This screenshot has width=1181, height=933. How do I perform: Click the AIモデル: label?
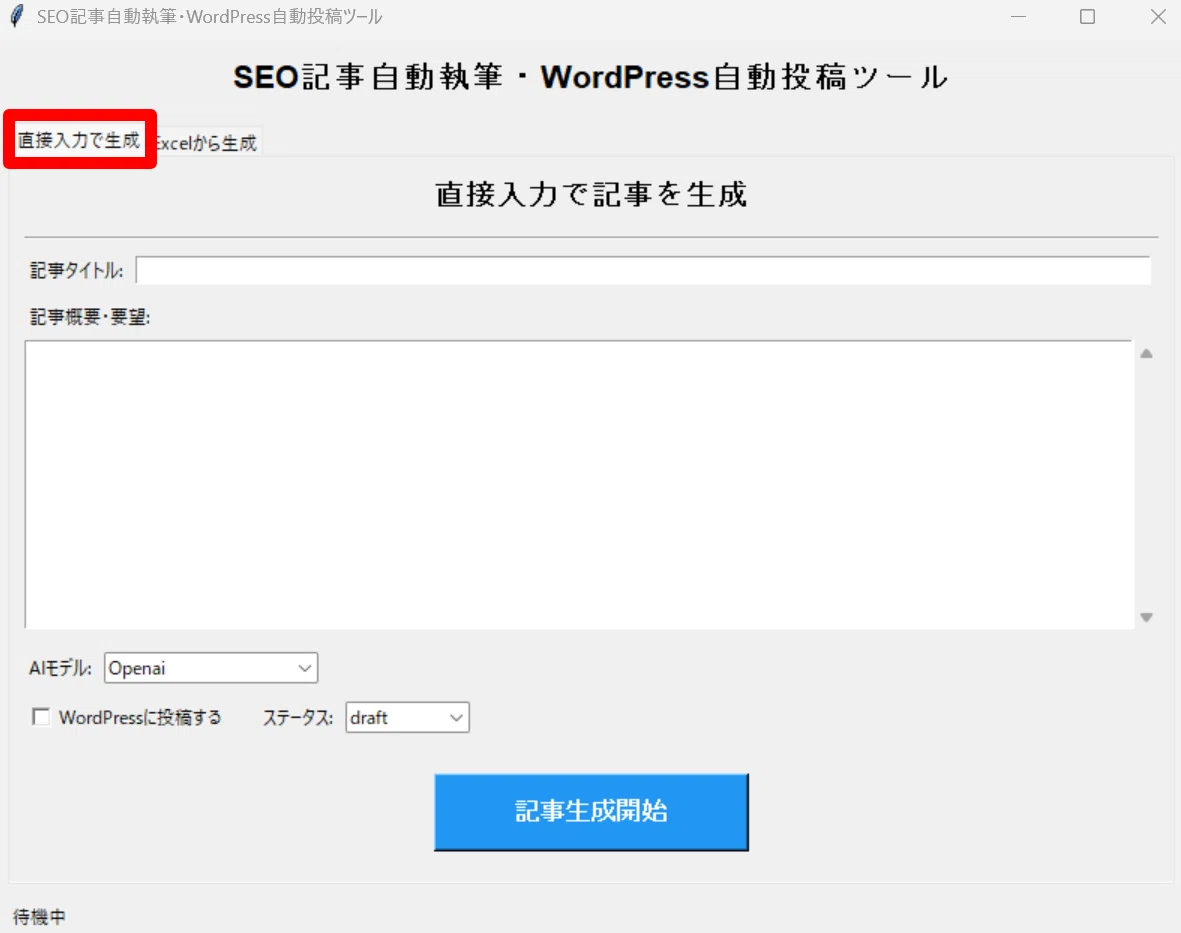pyautogui.click(x=60, y=668)
